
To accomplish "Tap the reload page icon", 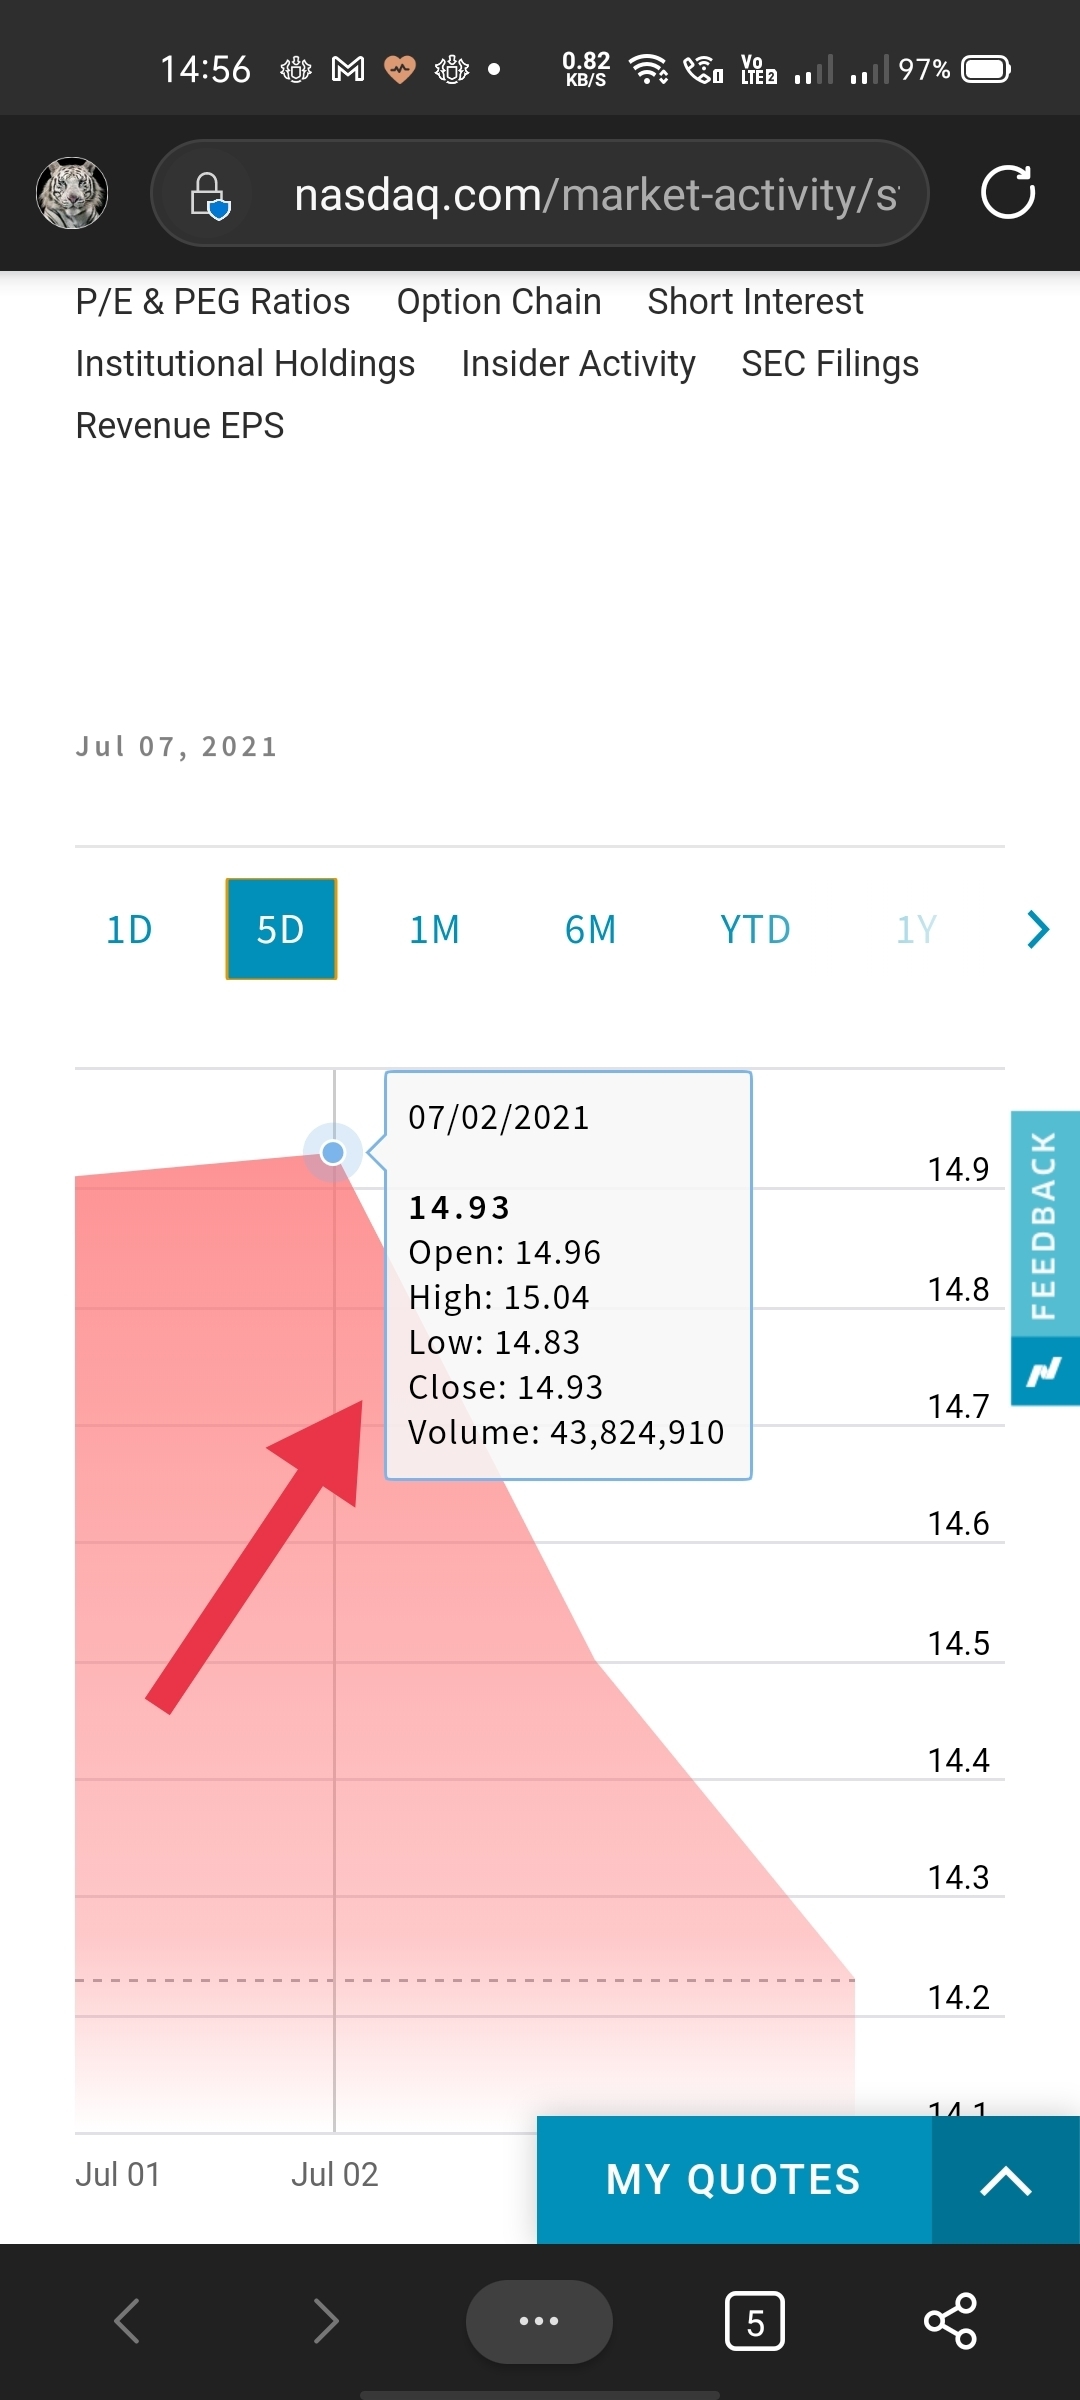I will click(1007, 192).
